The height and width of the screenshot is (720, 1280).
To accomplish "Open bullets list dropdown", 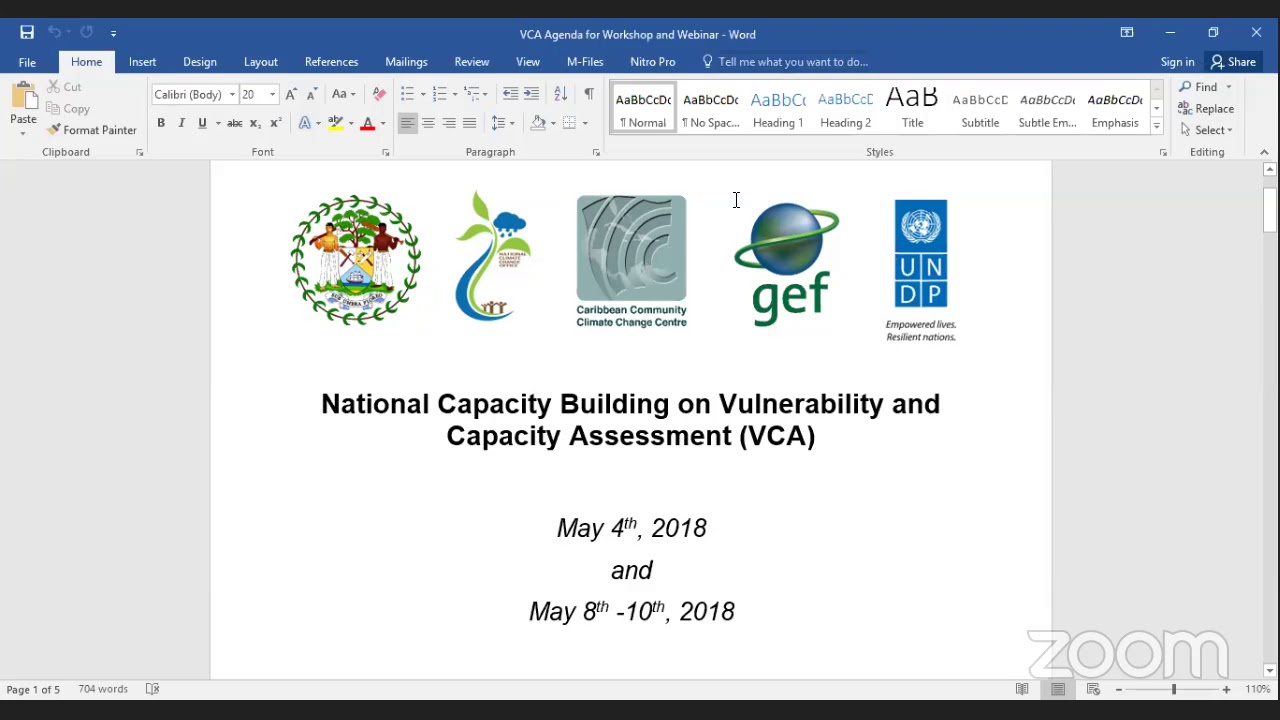I will 423,95.
